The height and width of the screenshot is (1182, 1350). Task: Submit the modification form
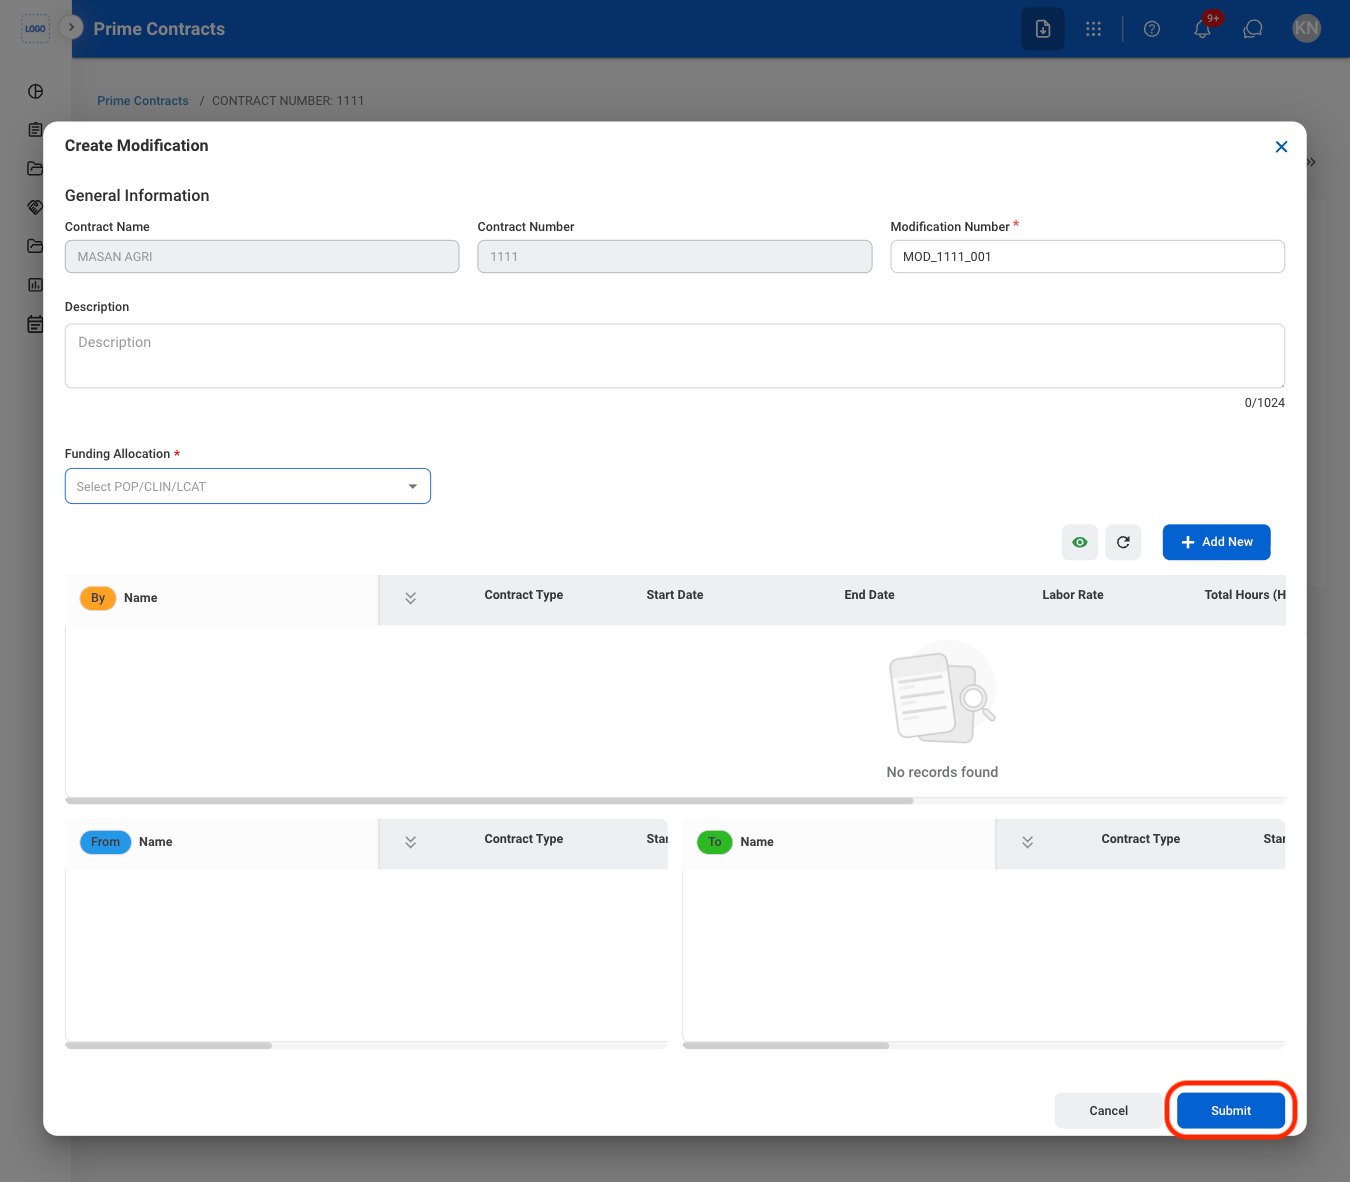click(x=1231, y=1111)
